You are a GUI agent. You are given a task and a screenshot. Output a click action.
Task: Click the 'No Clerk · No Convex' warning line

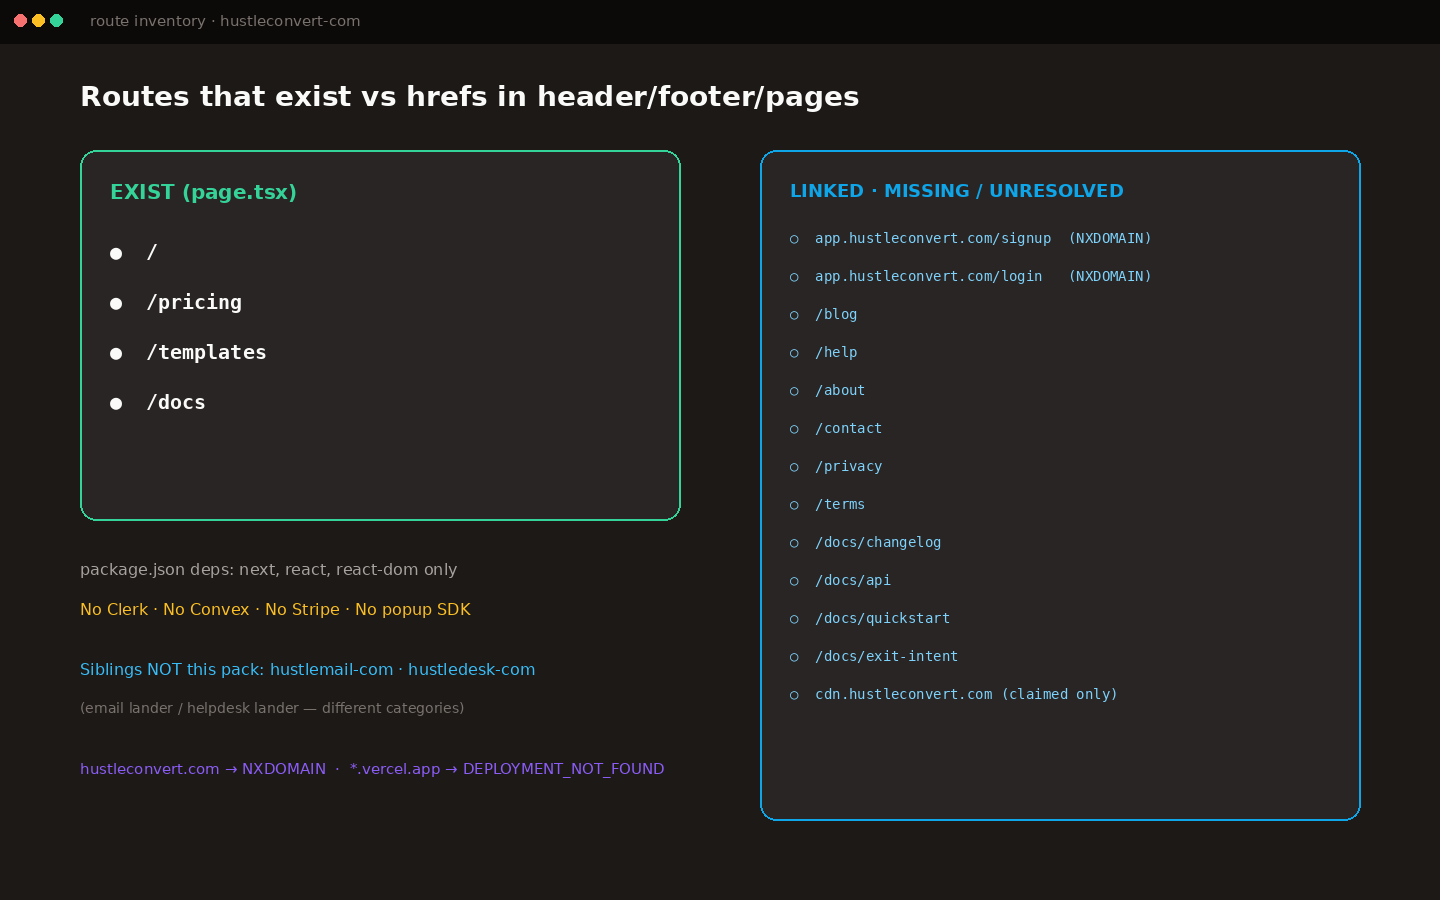click(x=275, y=609)
